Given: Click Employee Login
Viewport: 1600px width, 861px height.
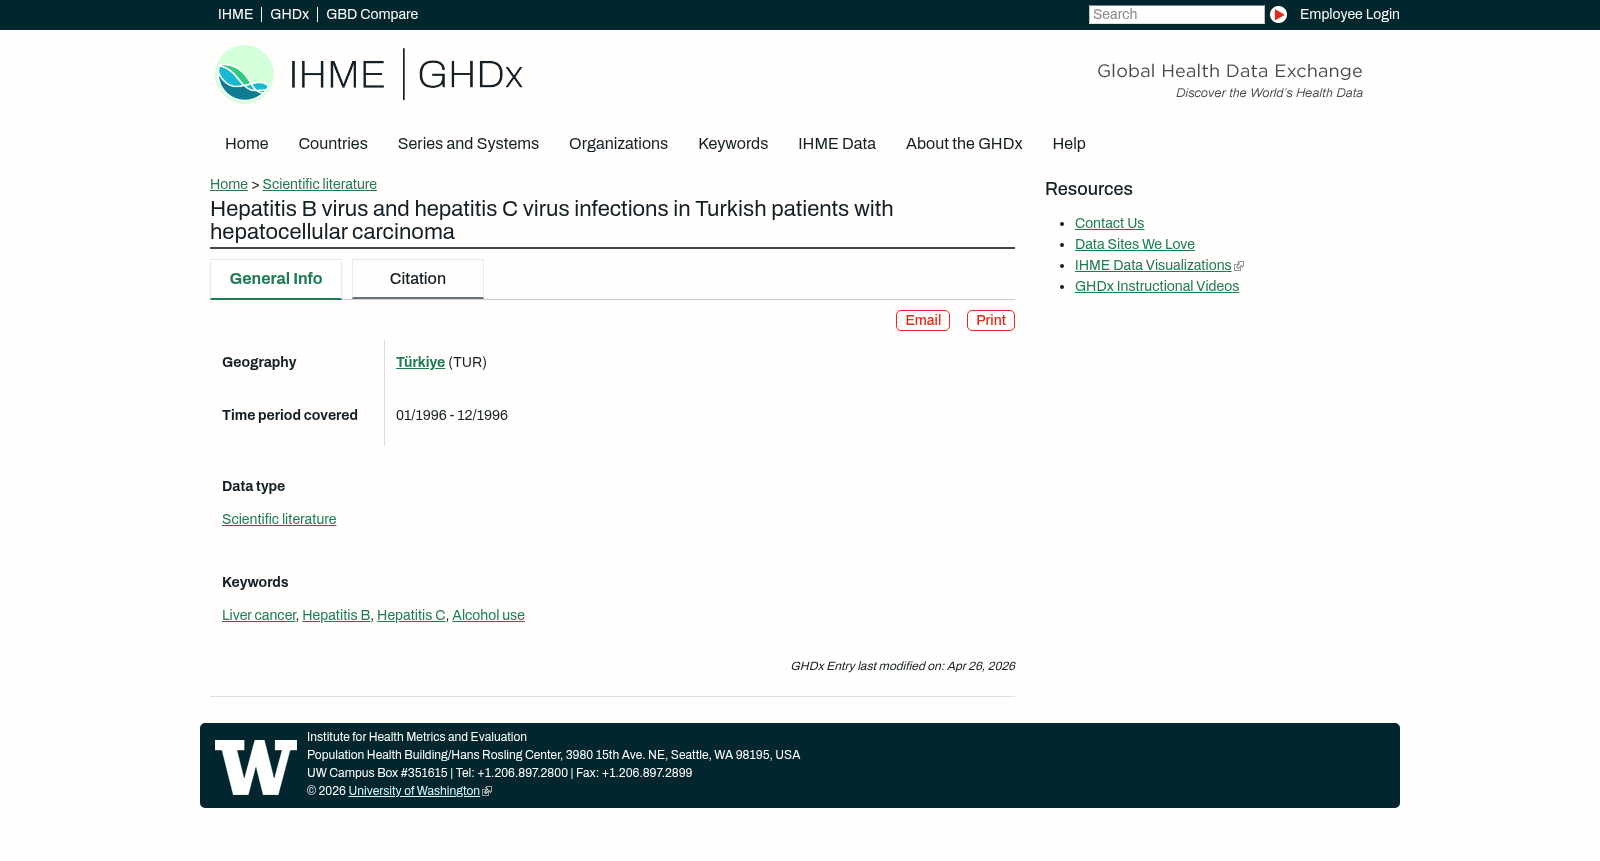Looking at the screenshot, I should 1349,14.
